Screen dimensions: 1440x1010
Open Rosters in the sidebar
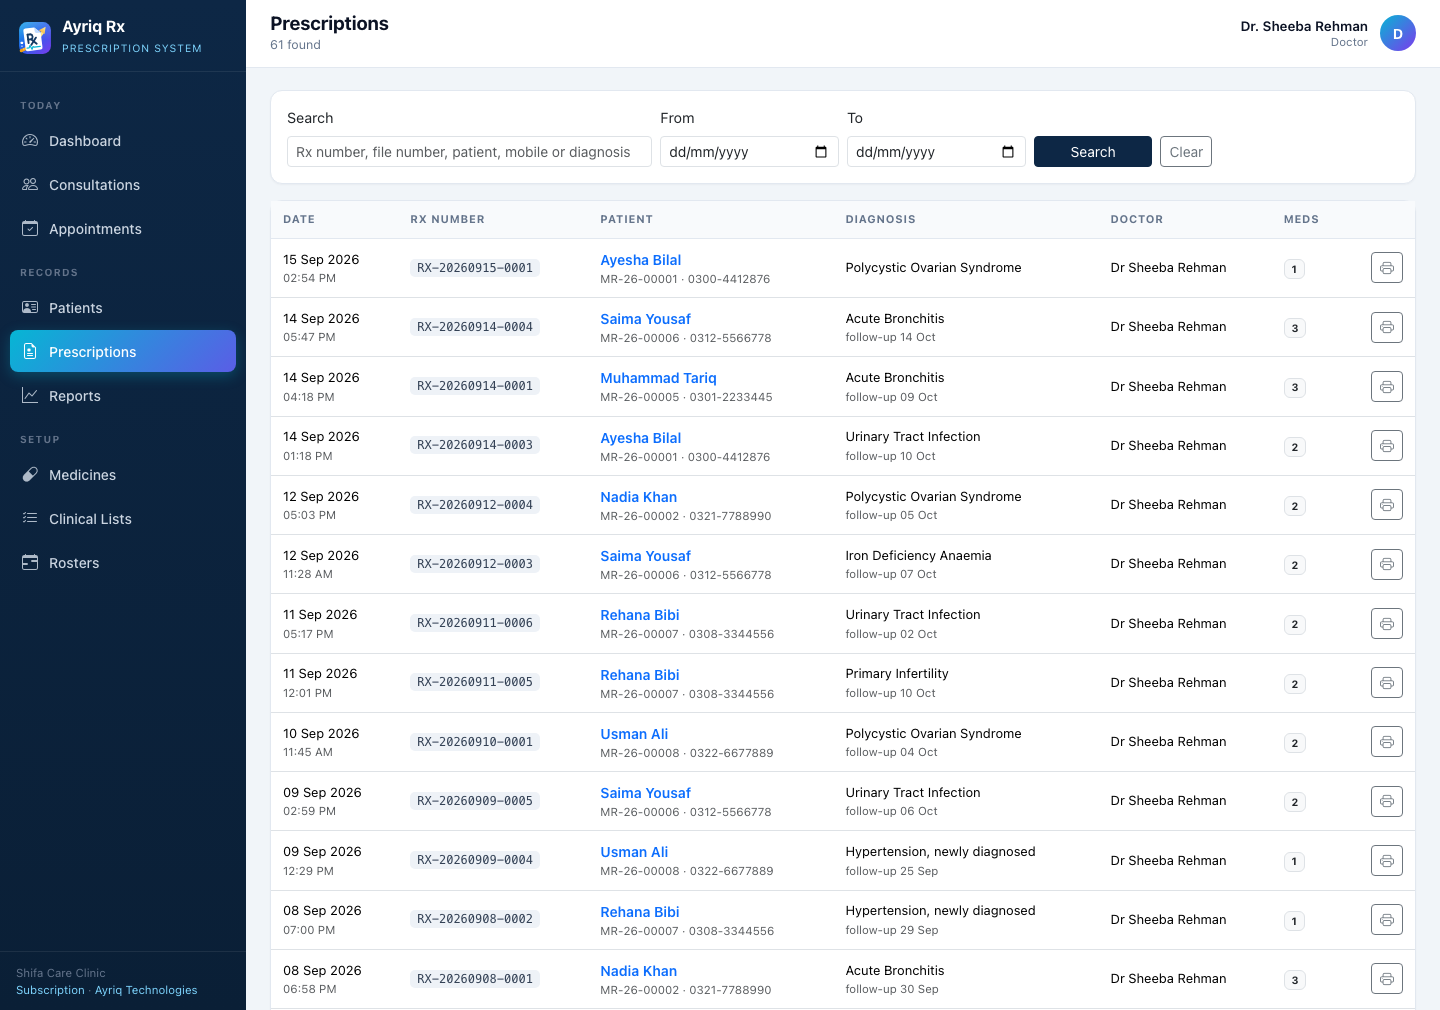pos(123,563)
